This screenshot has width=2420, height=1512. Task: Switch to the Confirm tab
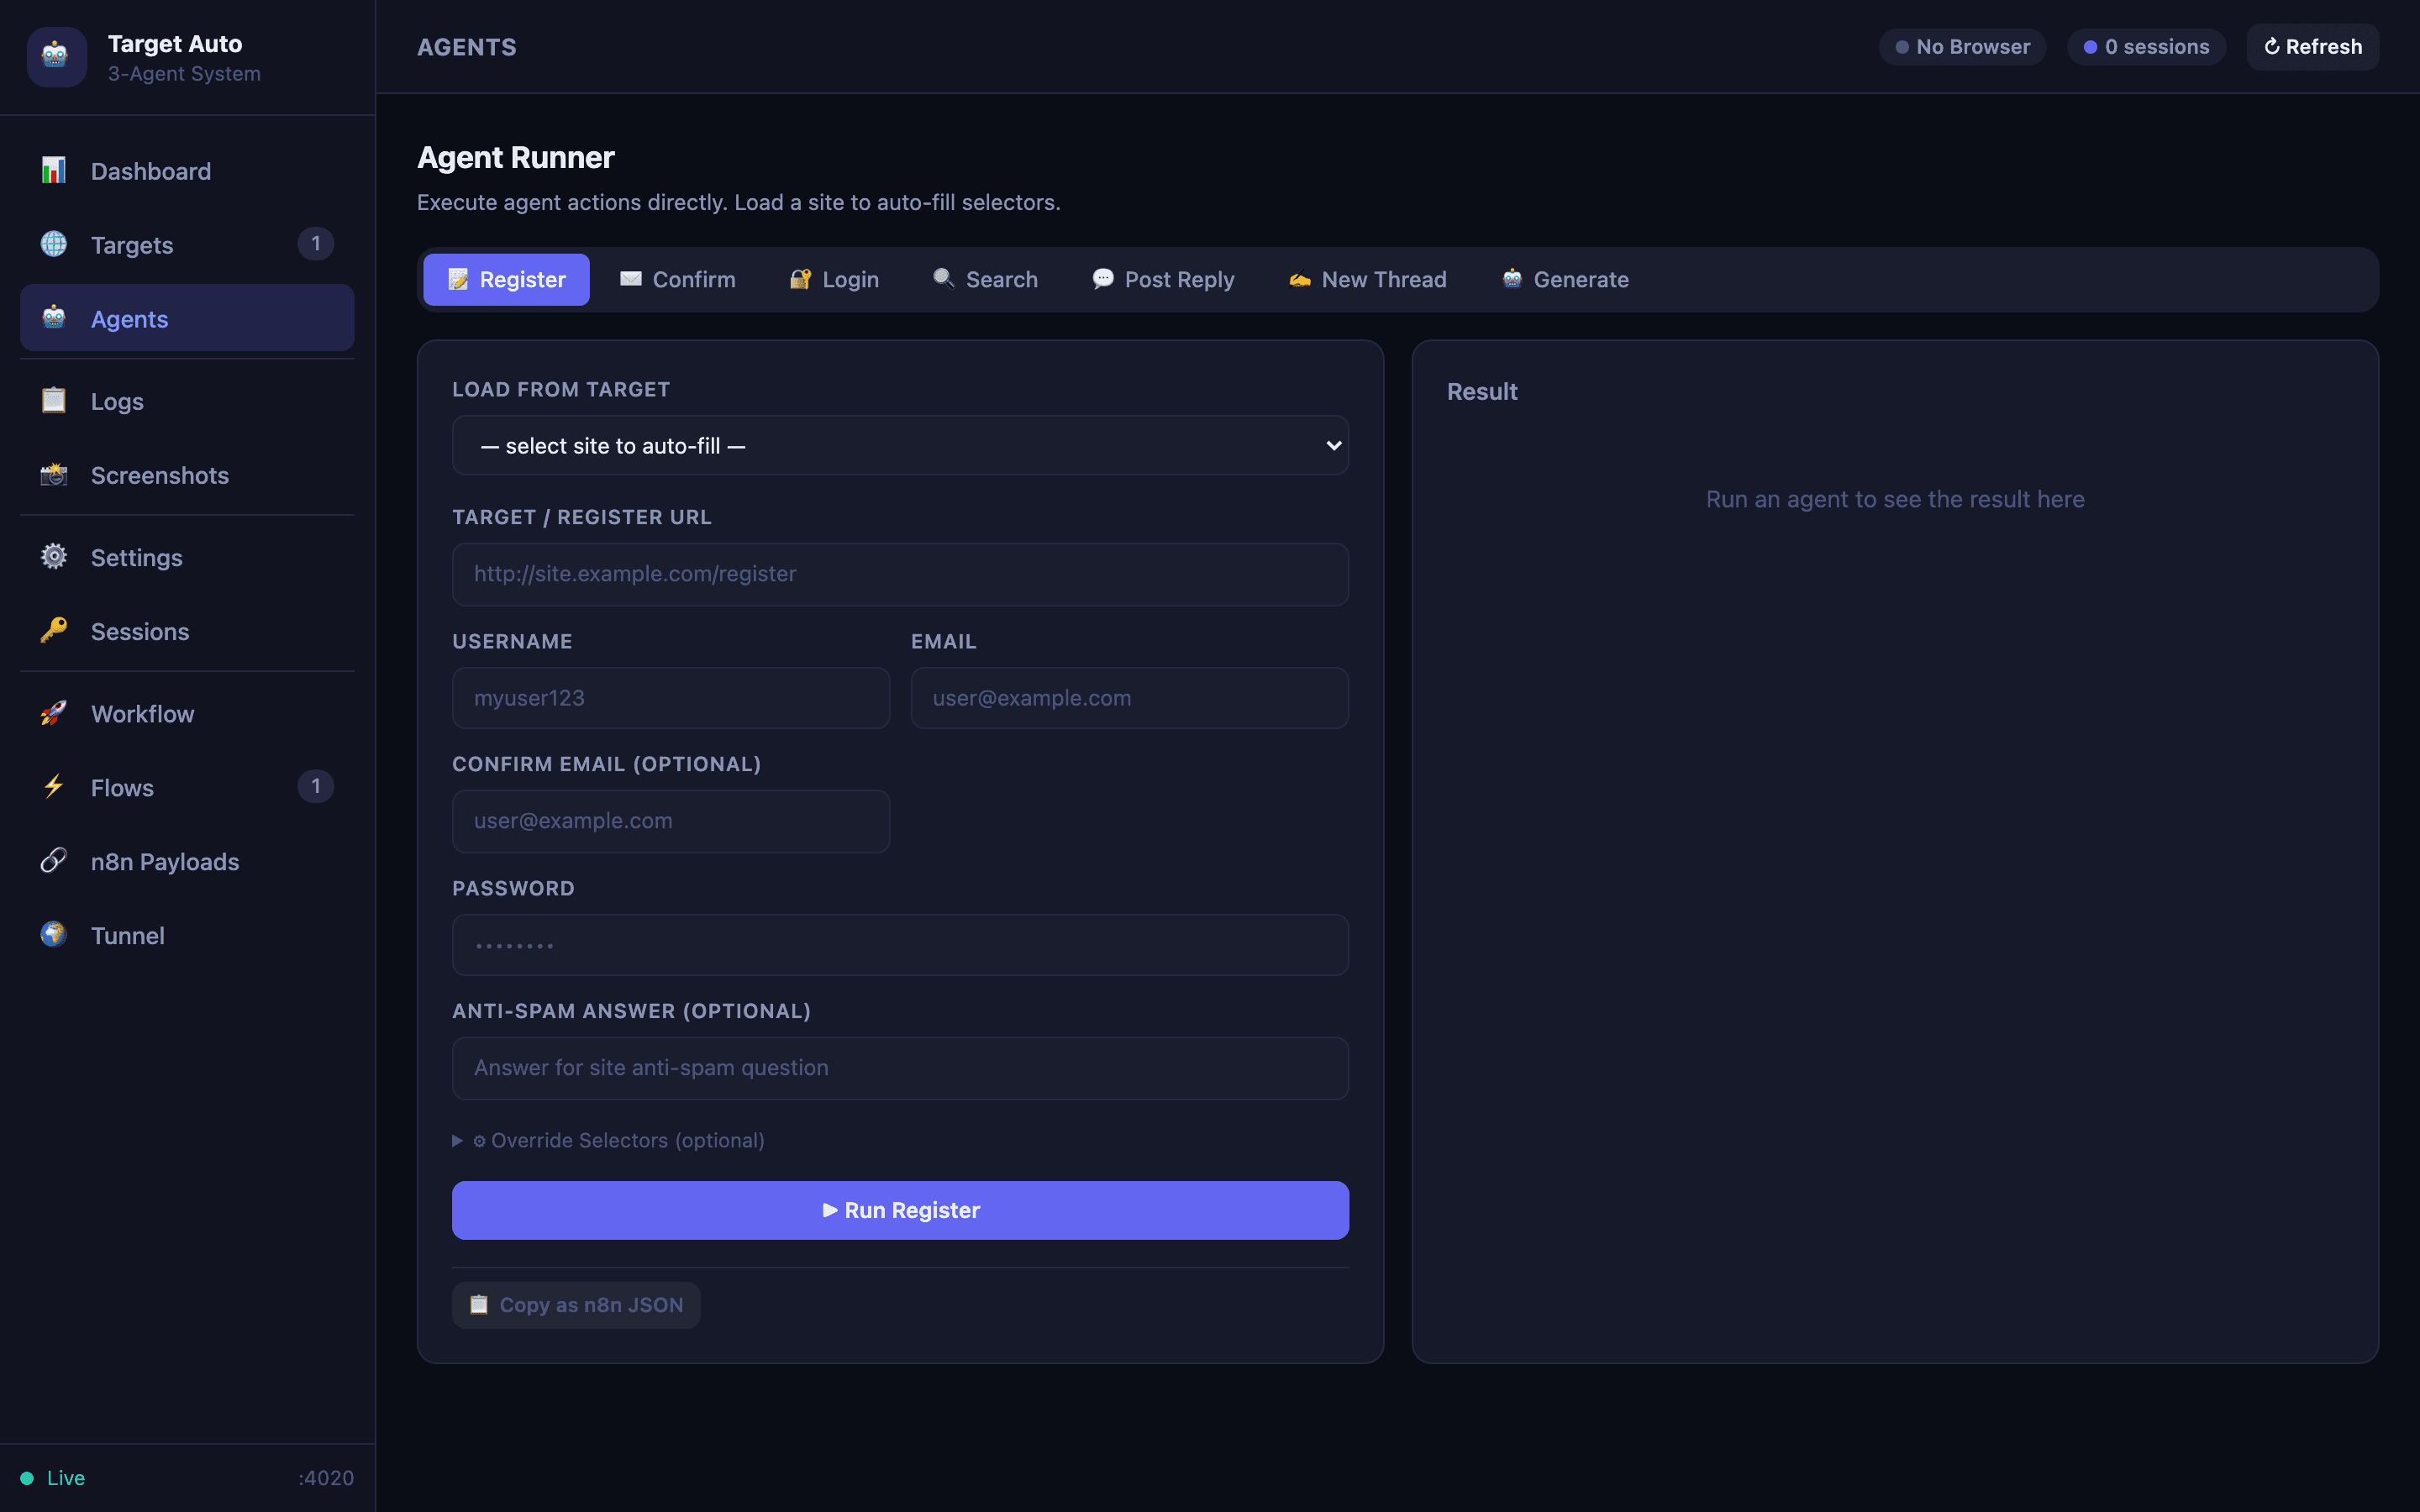pyautogui.click(x=677, y=280)
